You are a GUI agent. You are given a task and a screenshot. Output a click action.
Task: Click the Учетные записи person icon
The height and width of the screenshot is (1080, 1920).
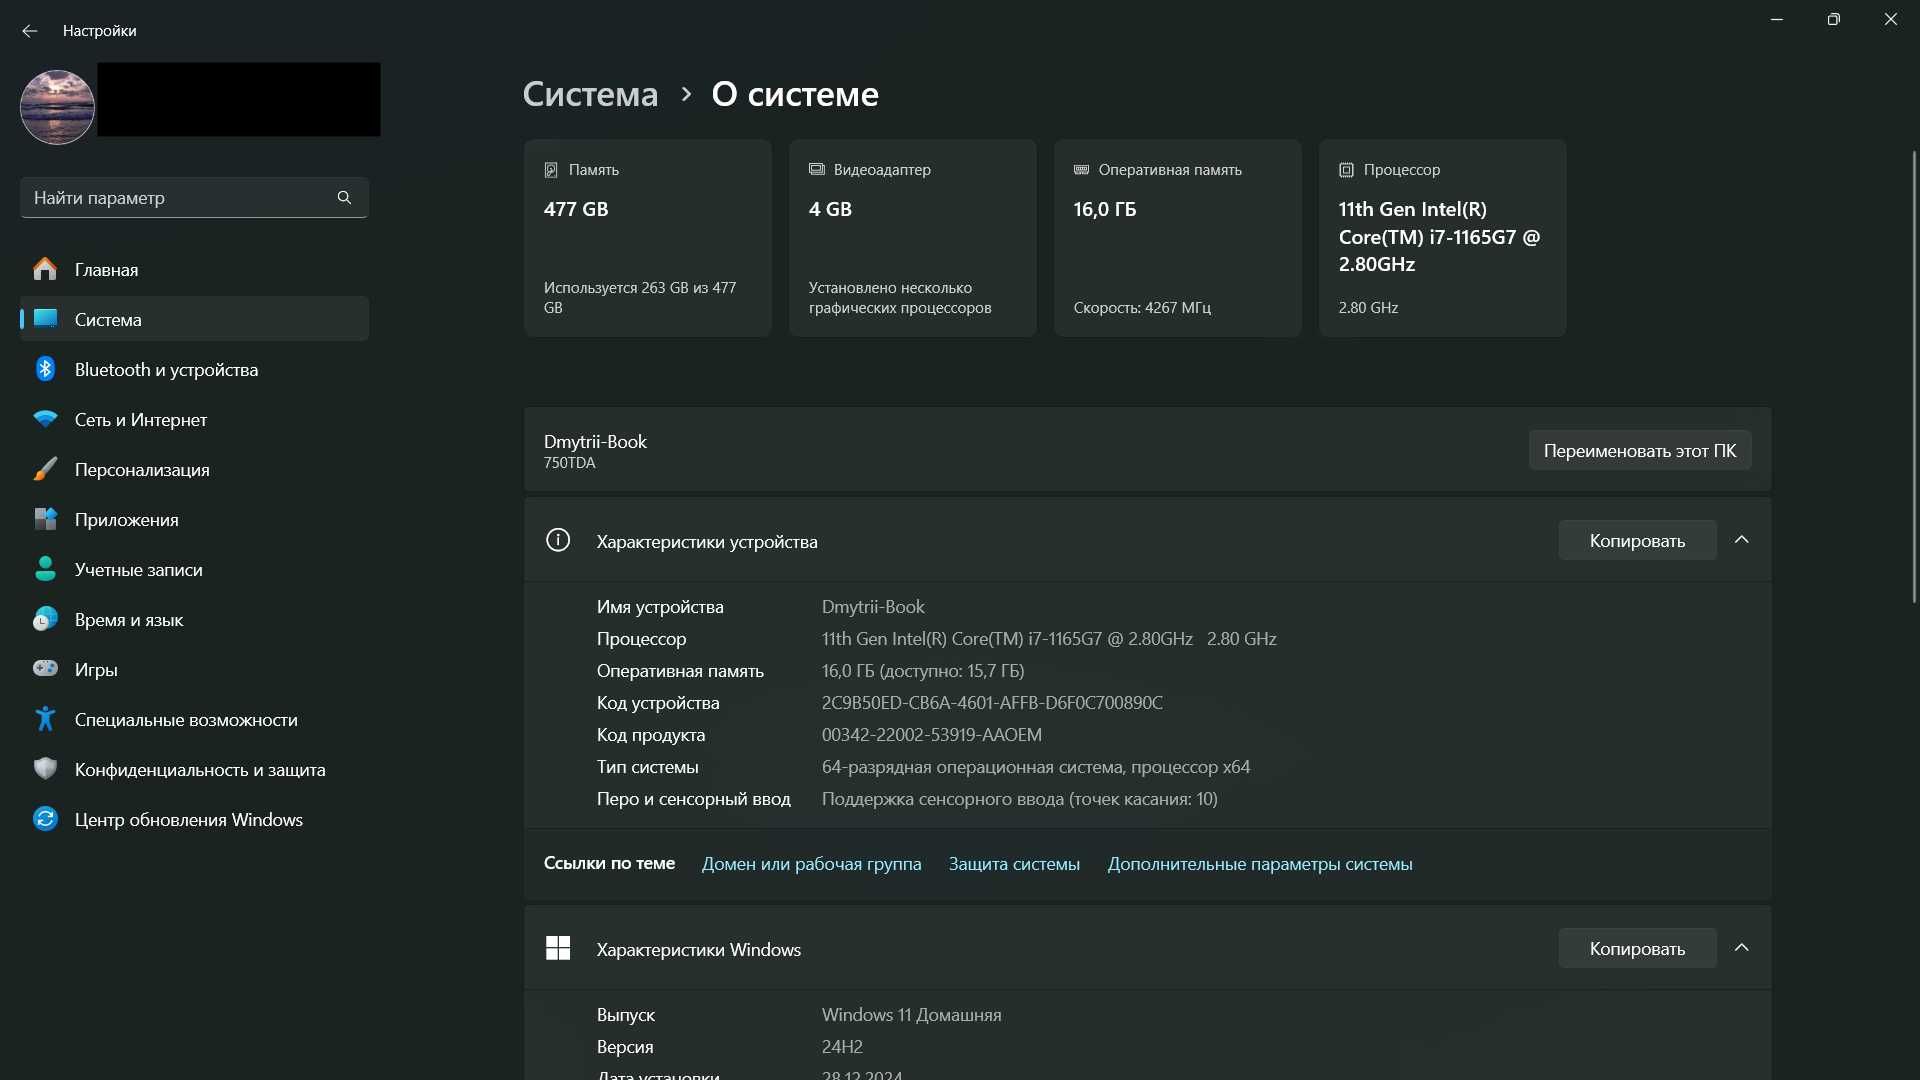pos(45,569)
